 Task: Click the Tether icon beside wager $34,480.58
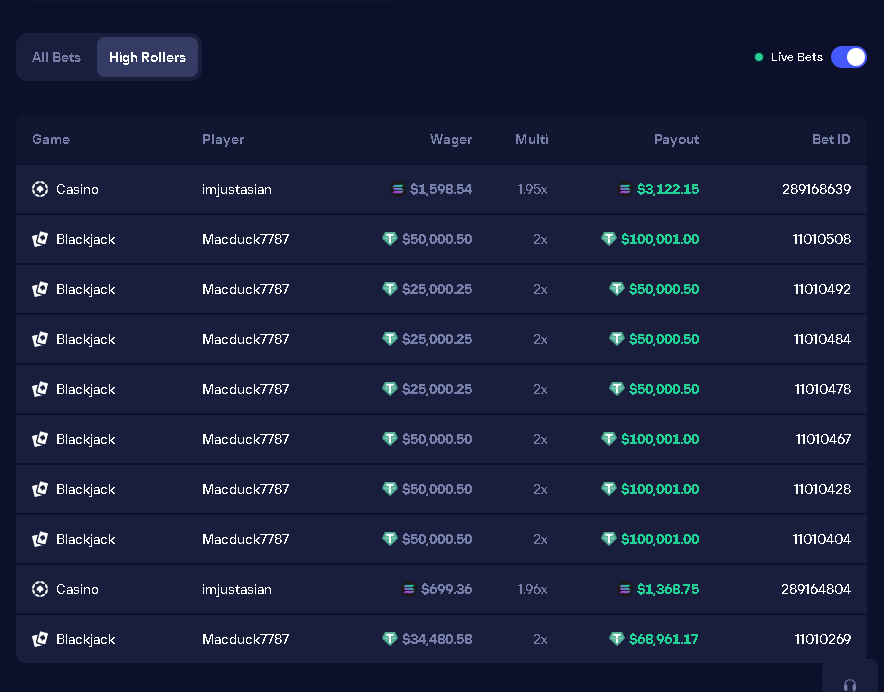390,638
